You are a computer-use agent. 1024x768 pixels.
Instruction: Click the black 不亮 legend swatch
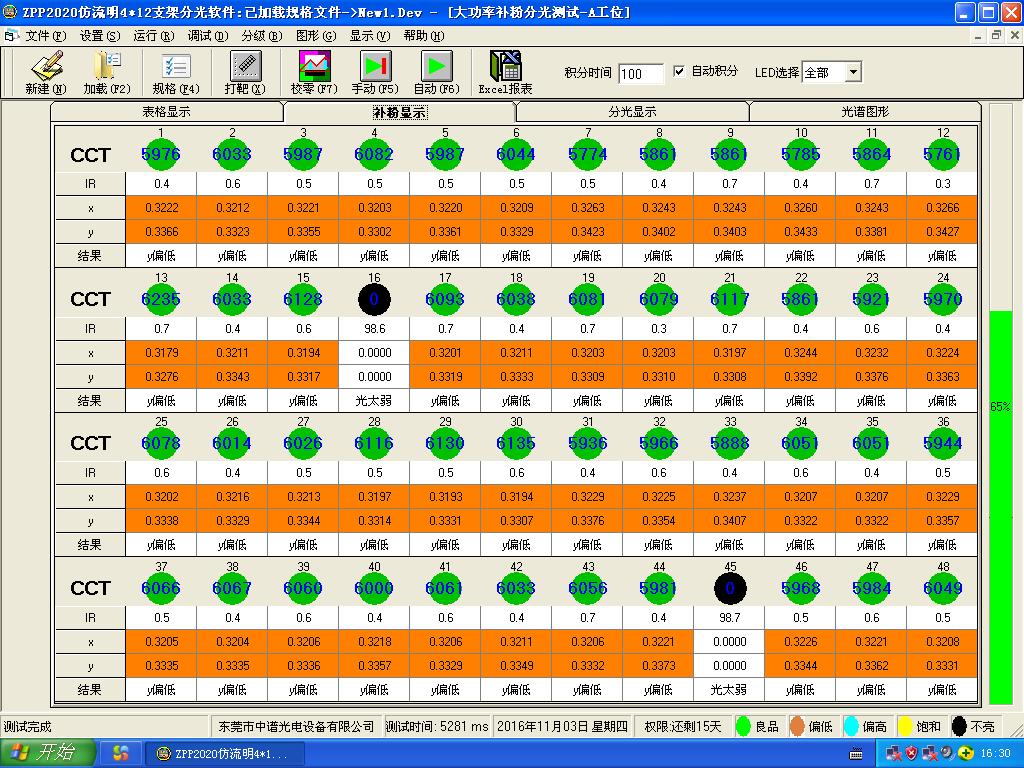point(959,726)
